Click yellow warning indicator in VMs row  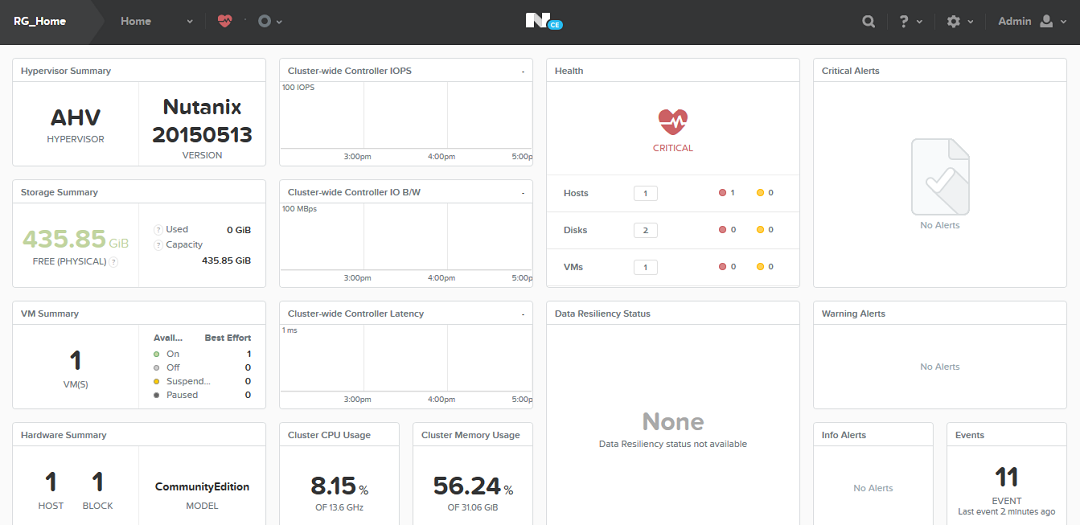click(760, 267)
